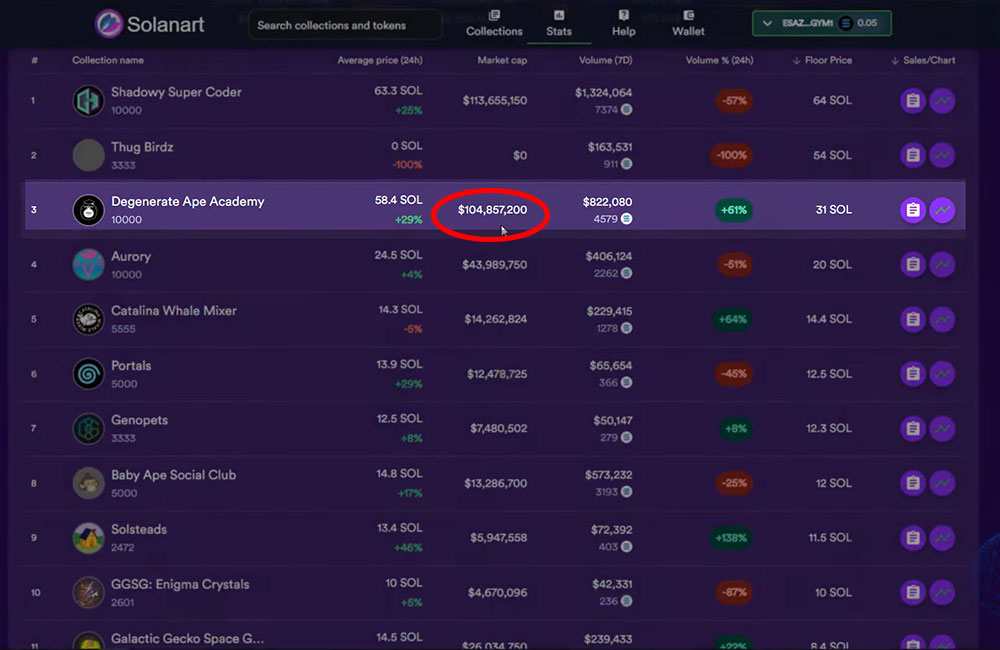
Task: Open sales list for Degenerate Ape Academy
Action: (912, 210)
